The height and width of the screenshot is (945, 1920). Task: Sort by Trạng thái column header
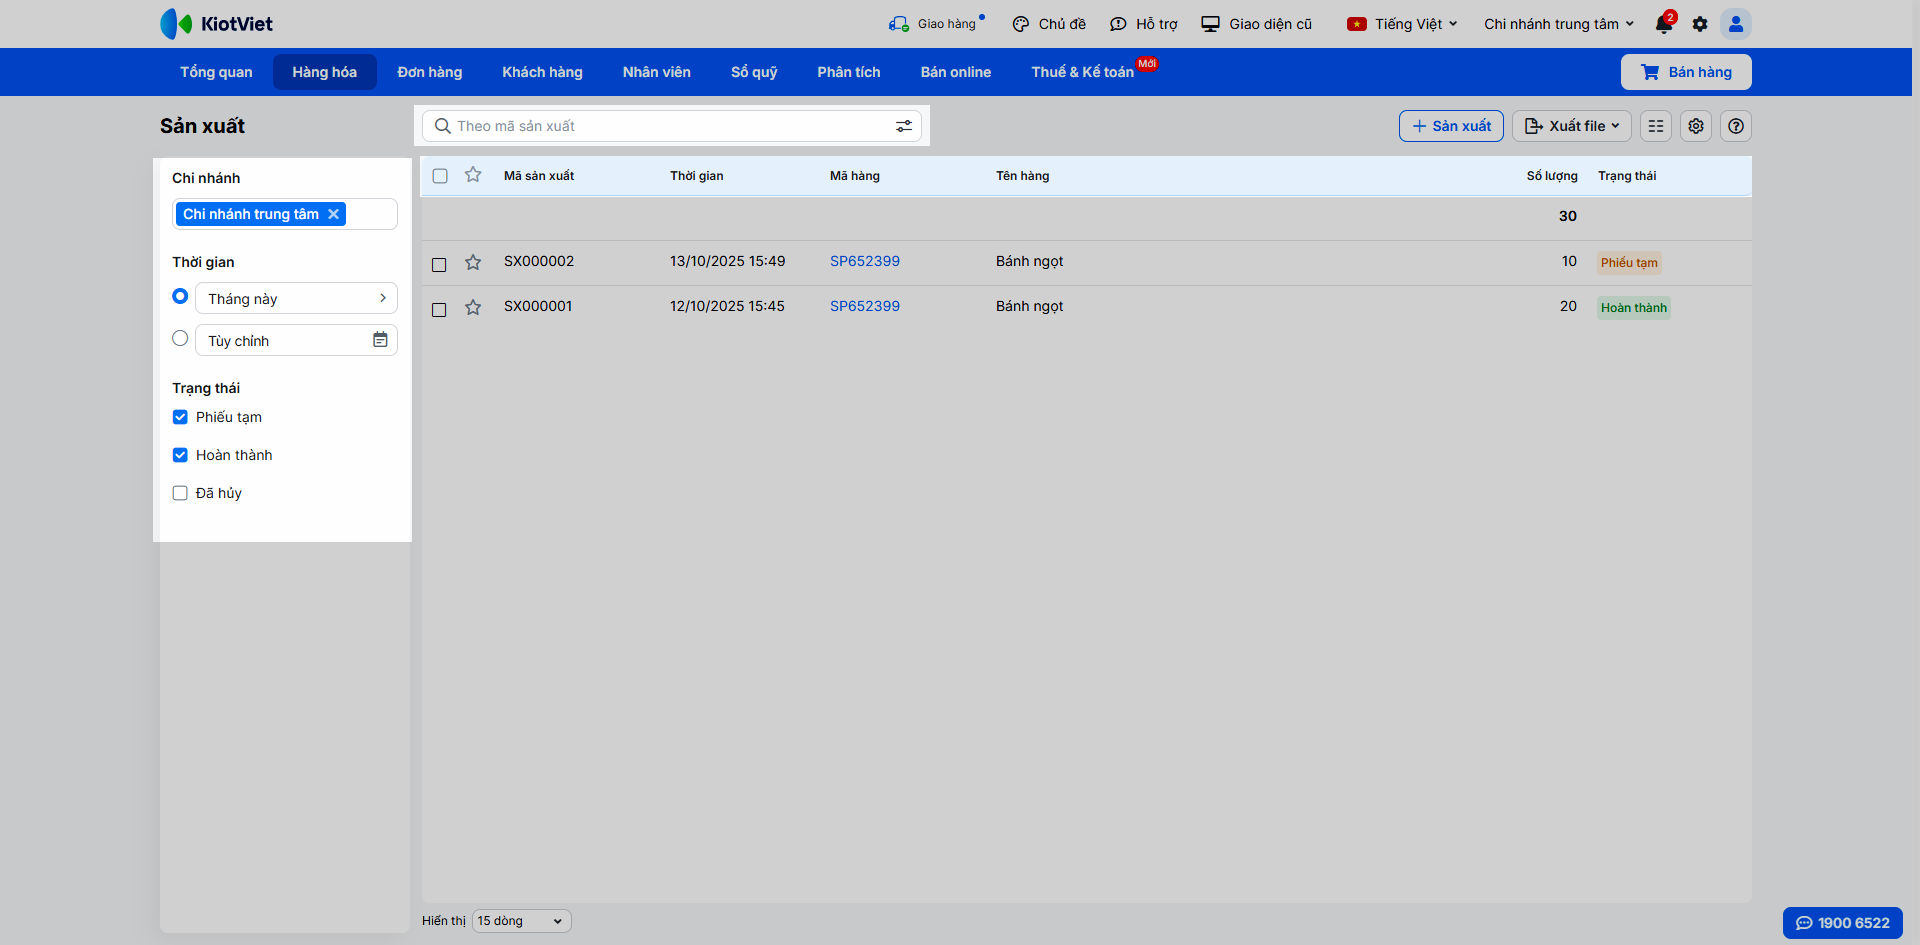click(1627, 176)
